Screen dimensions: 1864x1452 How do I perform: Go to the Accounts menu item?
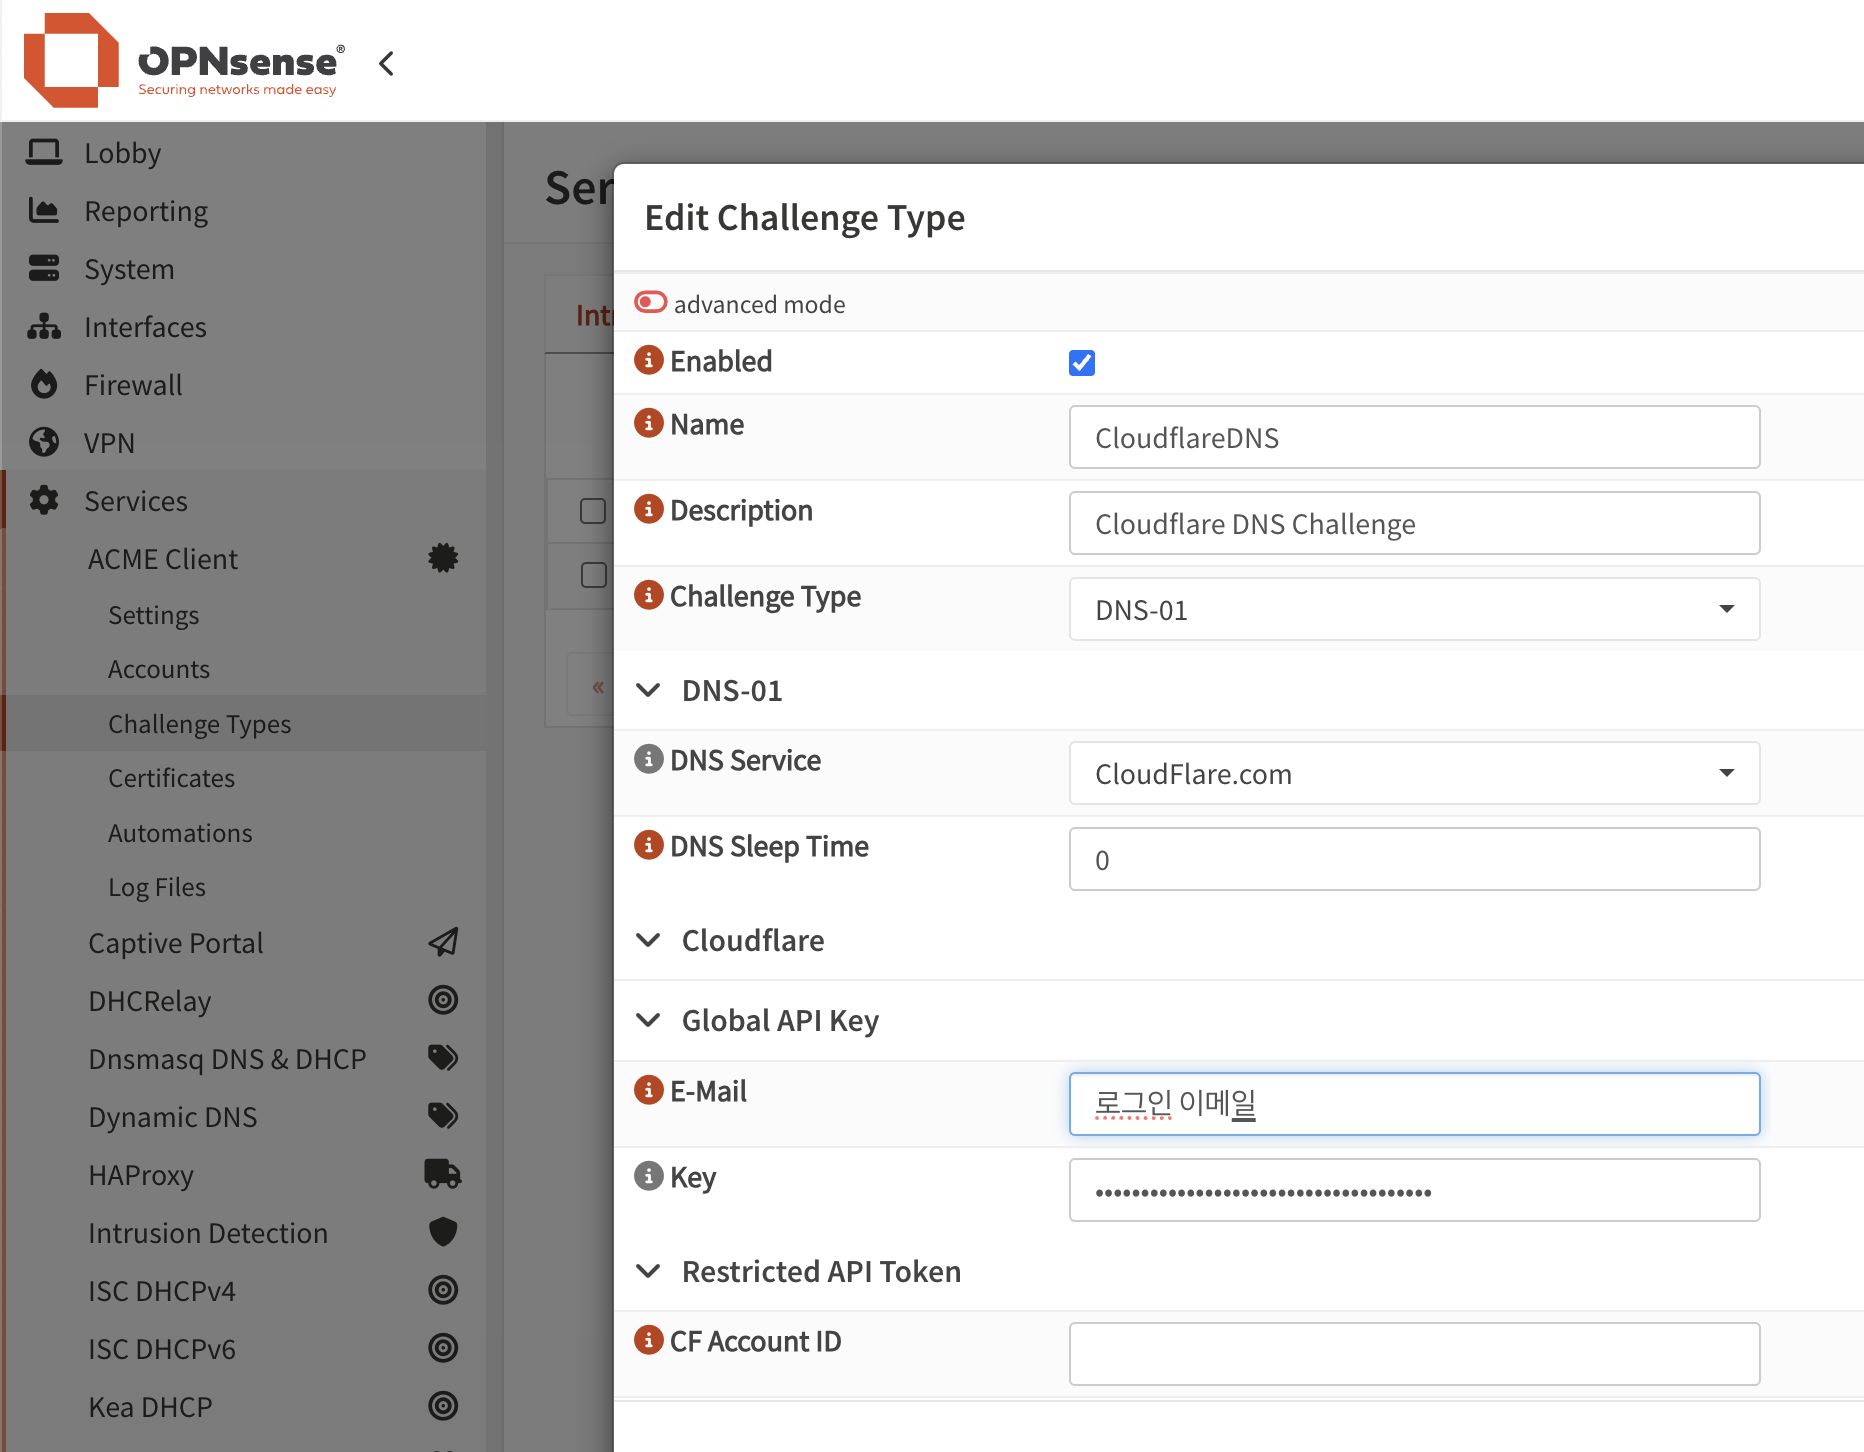coord(159,669)
